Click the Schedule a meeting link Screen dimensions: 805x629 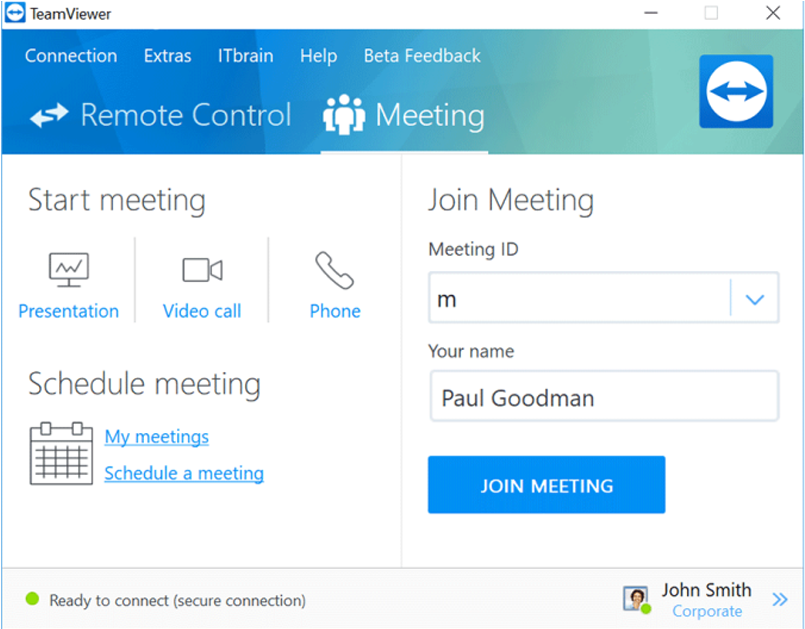tap(184, 473)
